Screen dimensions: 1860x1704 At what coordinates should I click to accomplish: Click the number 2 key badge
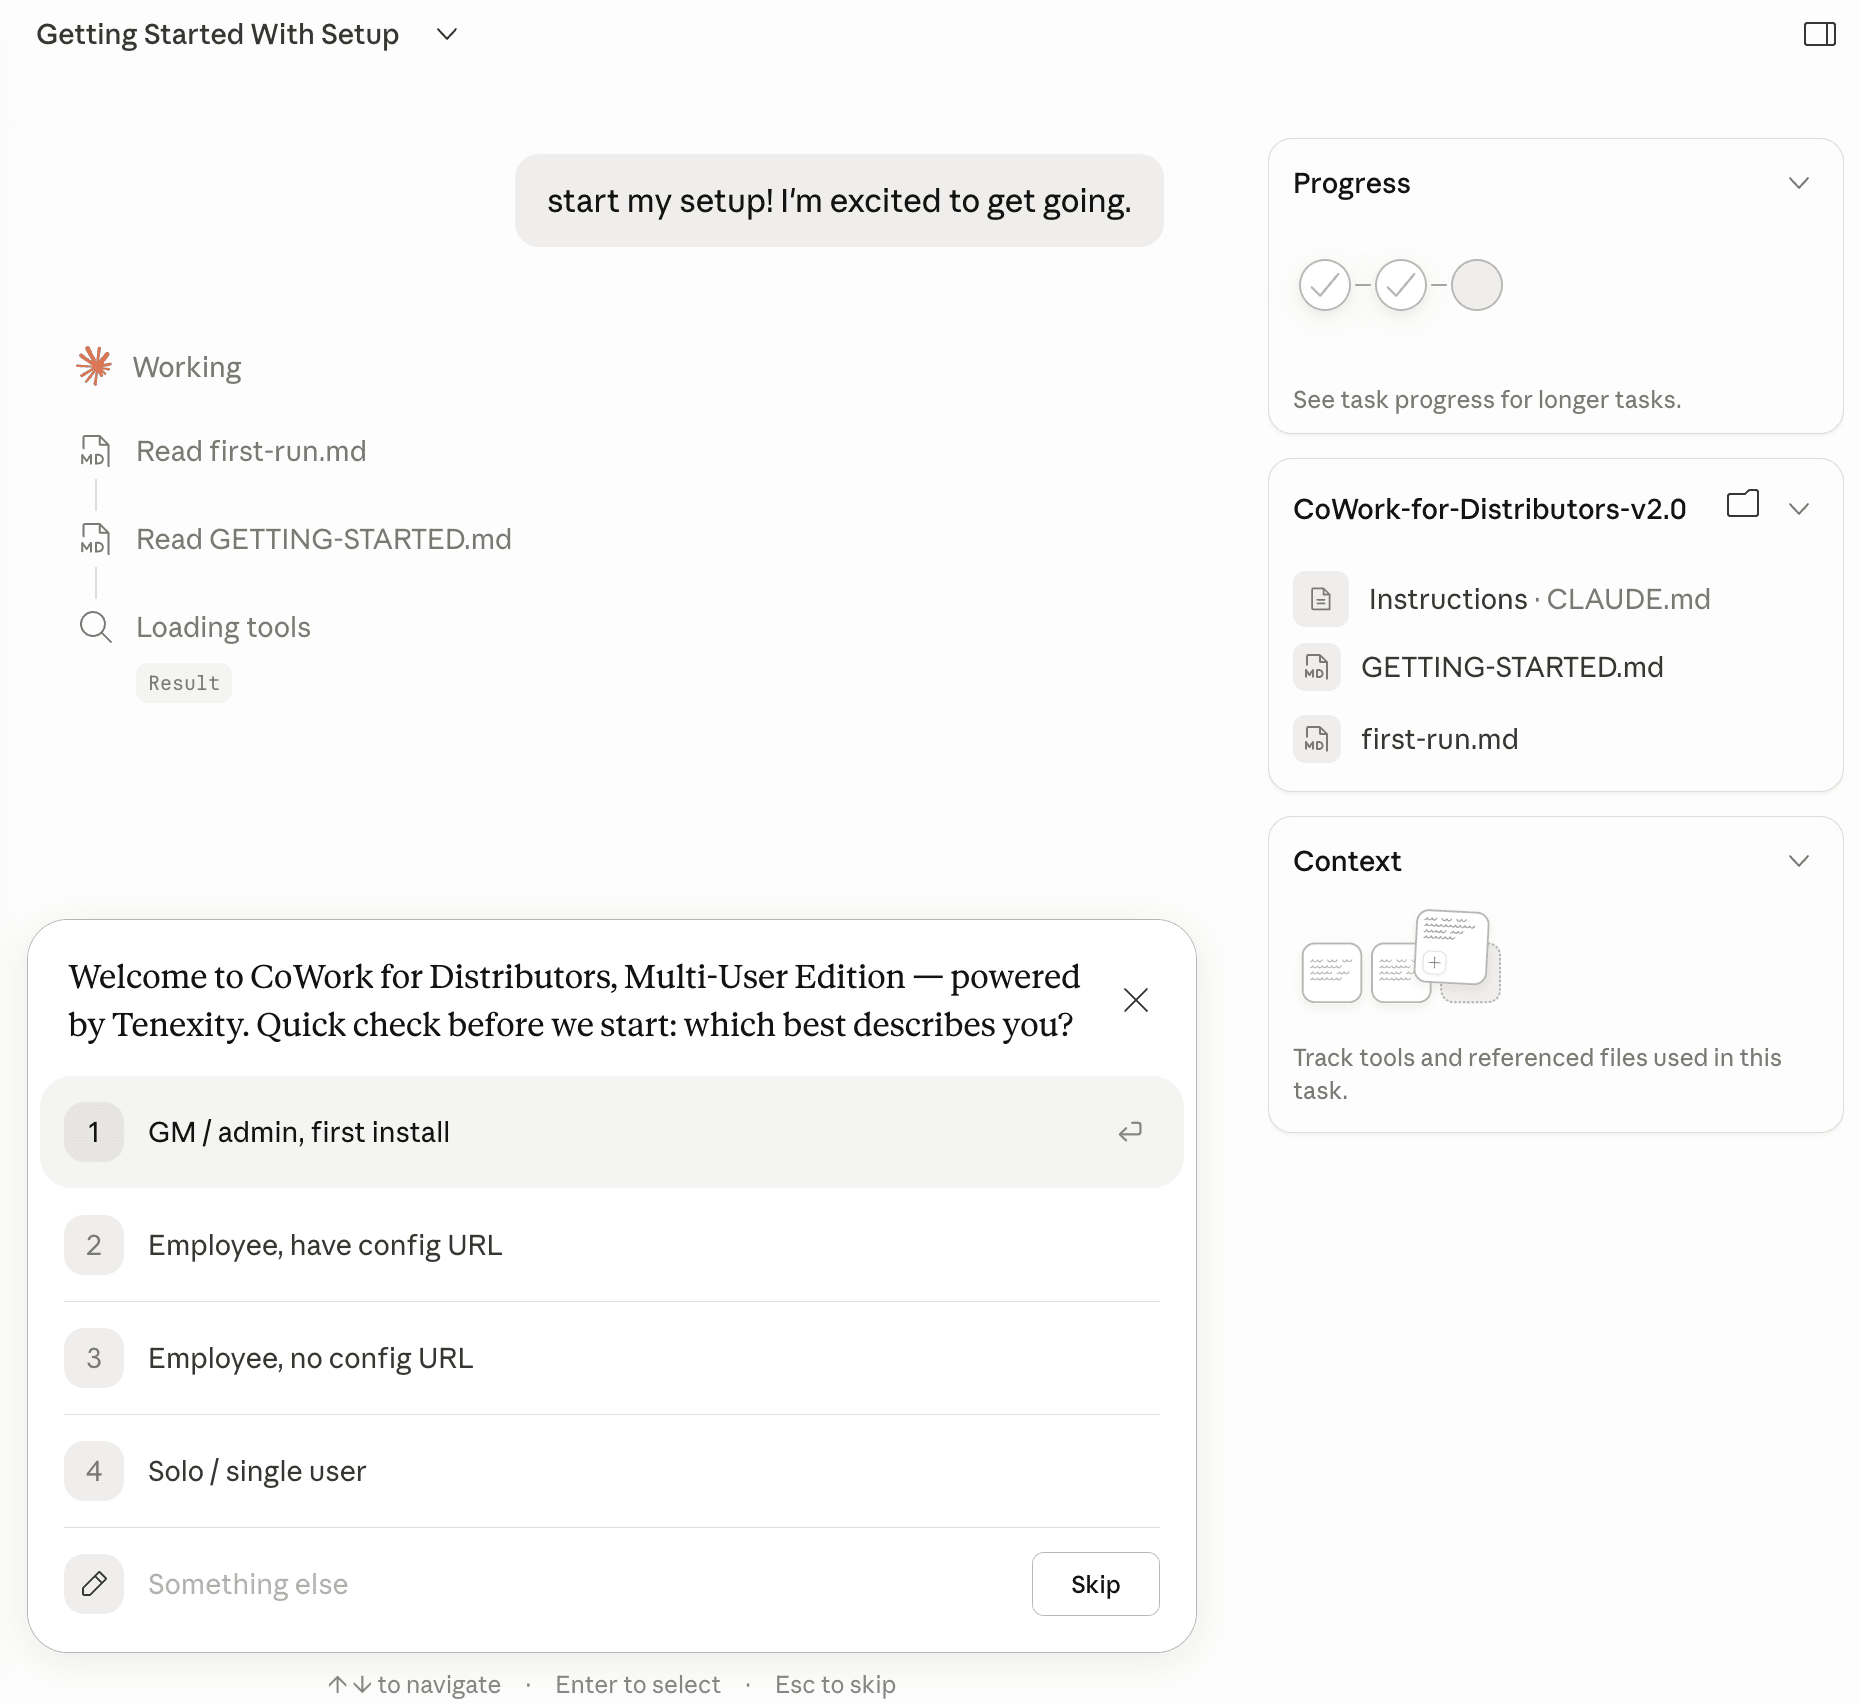click(94, 1245)
